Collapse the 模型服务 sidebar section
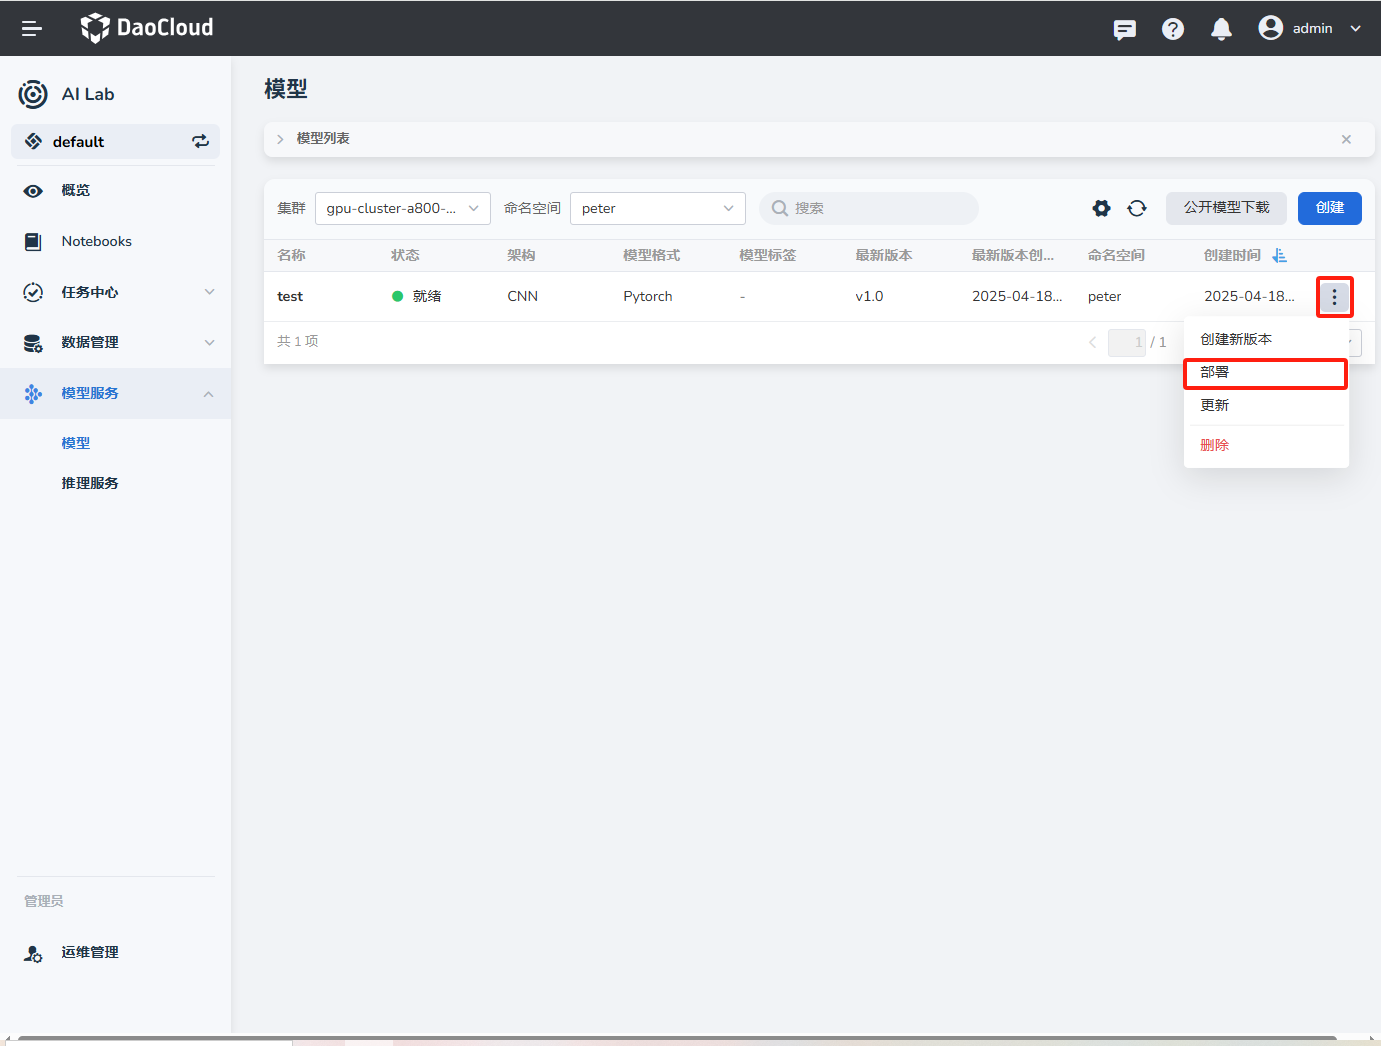1381x1046 pixels. pos(209,394)
